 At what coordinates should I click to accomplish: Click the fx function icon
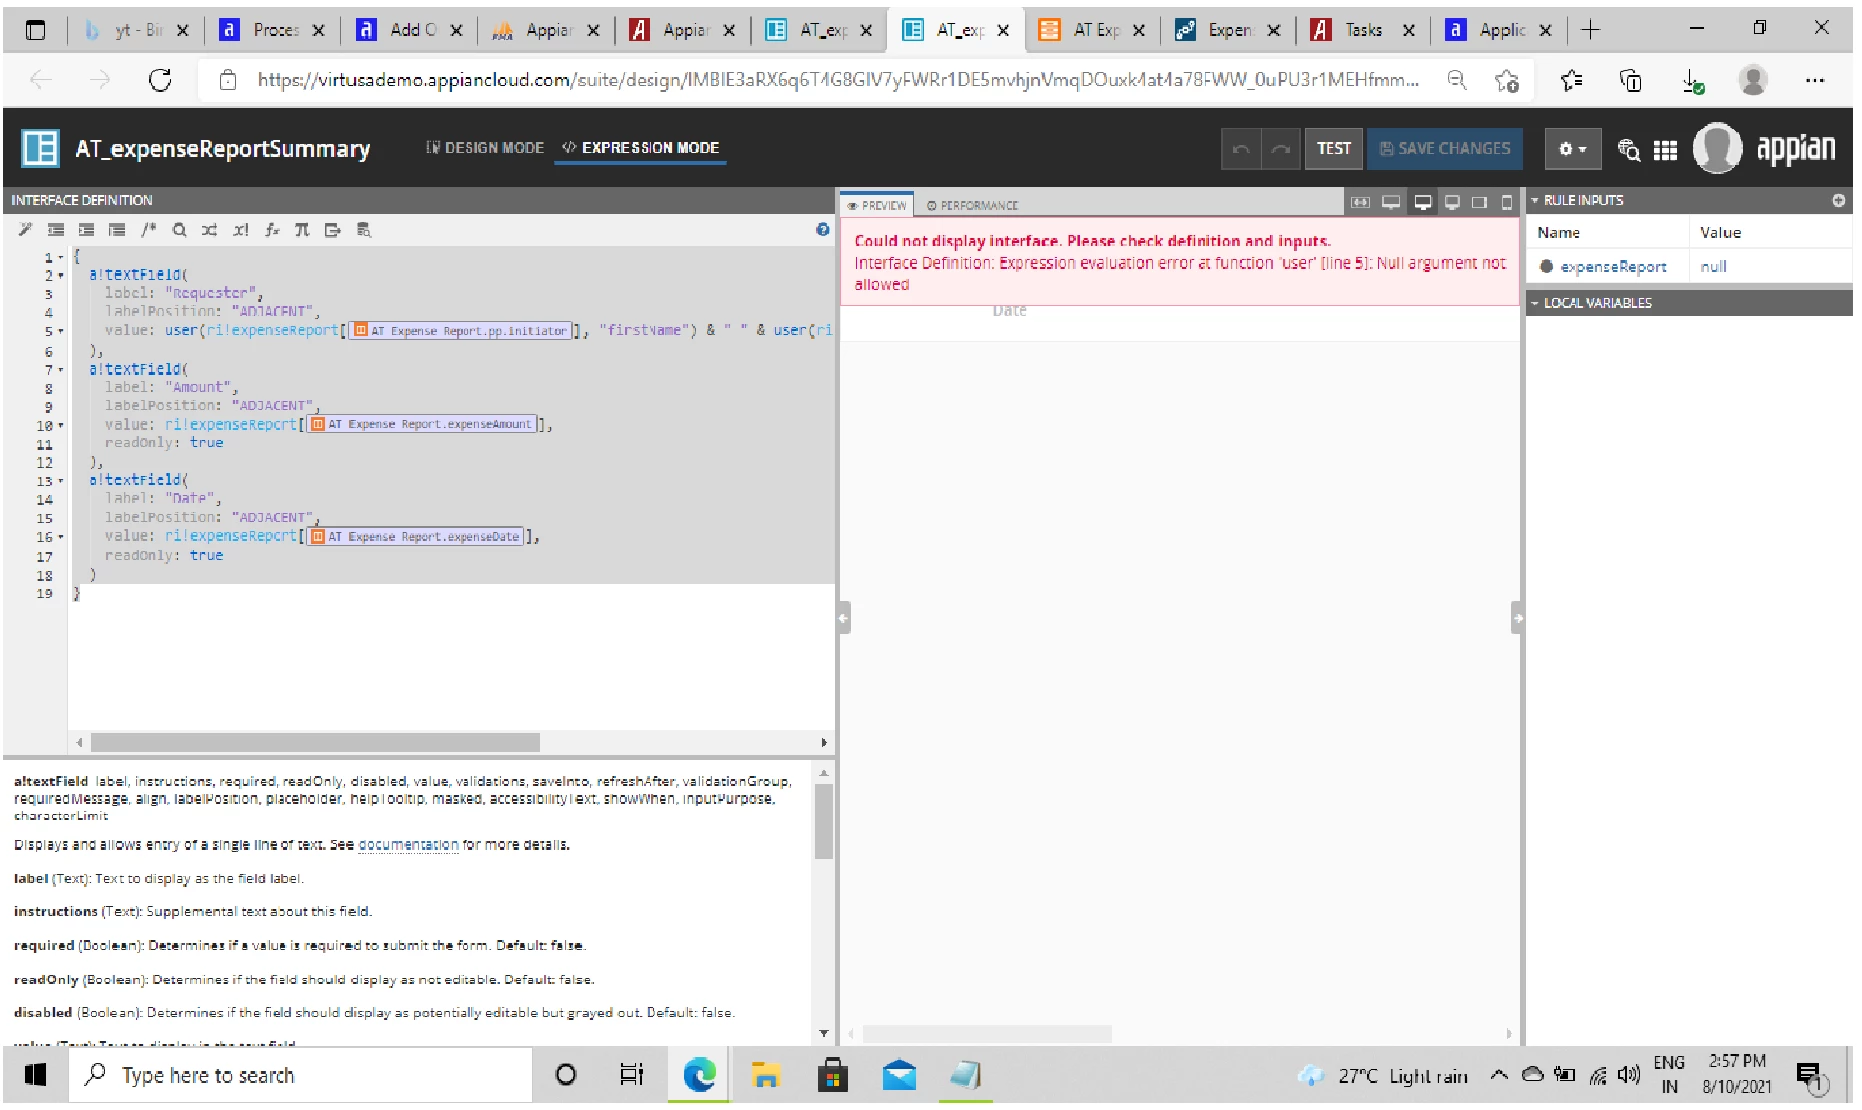coord(272,230)
